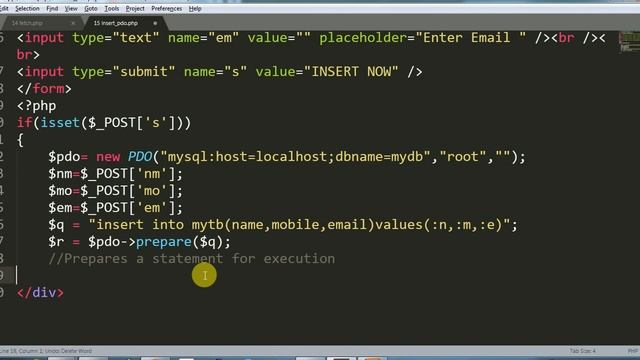
Task: Click the value="INSERT NOW" attribute
Action: (327, 72)
